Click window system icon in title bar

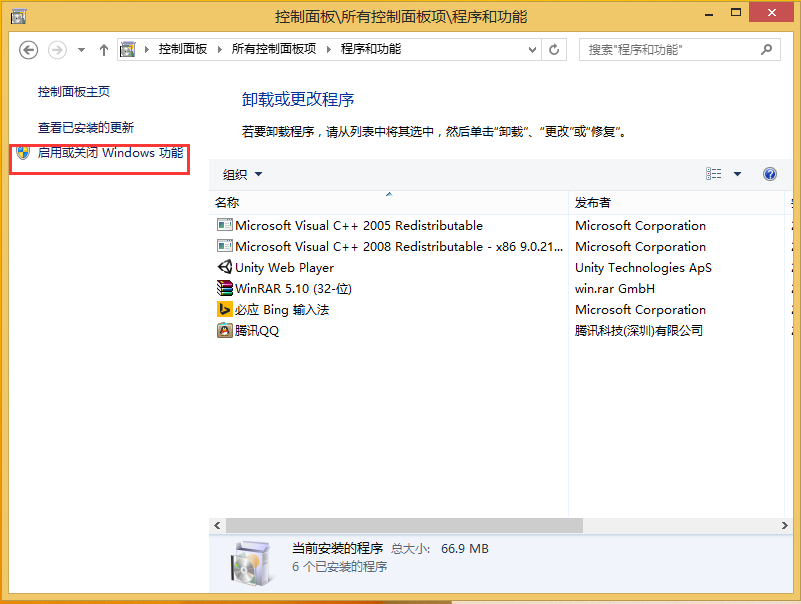click(18, 17)
